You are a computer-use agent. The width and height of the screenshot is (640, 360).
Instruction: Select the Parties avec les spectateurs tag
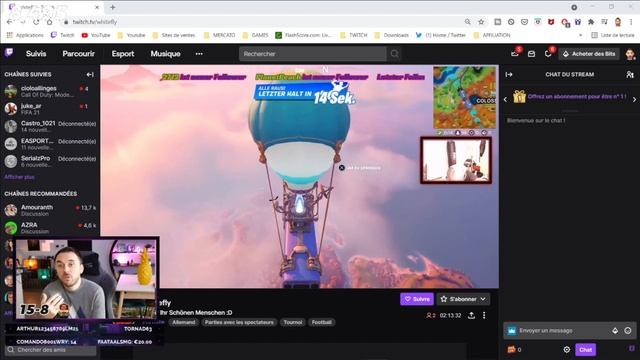[239, 322]
